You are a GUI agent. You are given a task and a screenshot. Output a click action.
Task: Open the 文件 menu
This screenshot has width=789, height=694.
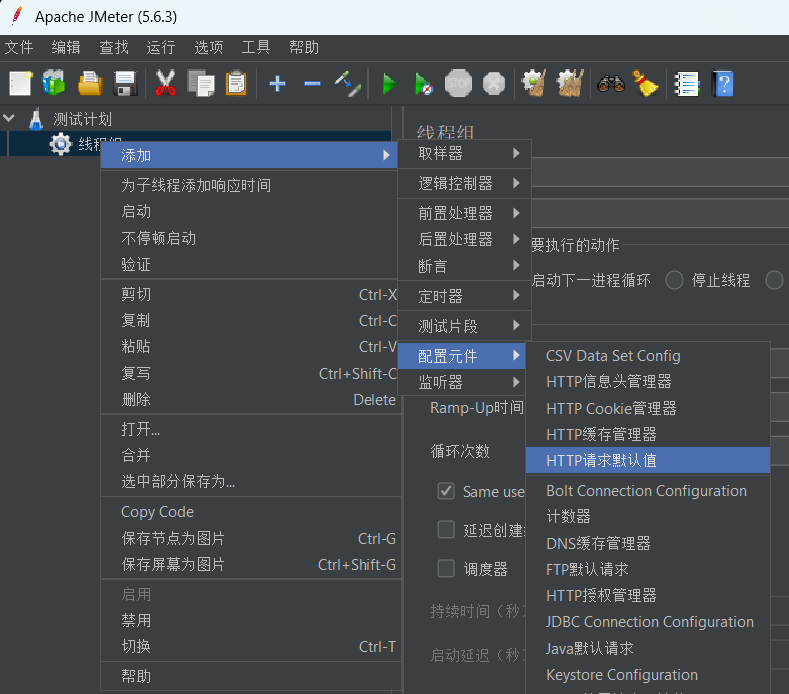pos(19,47)
